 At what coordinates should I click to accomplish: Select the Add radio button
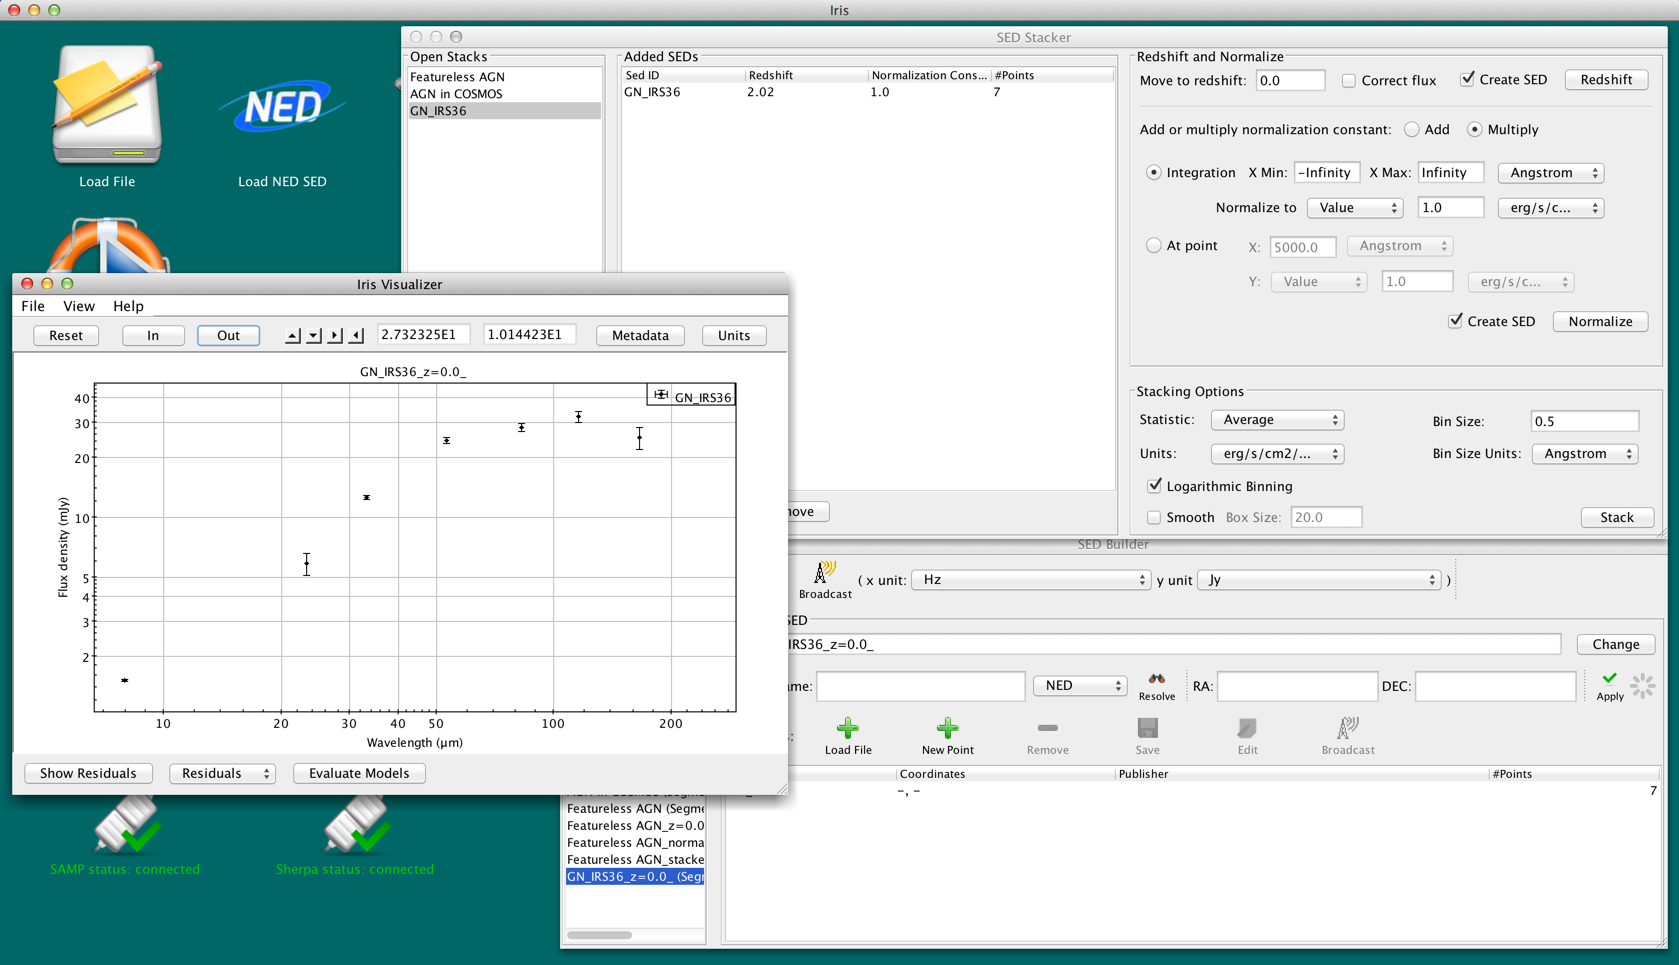1412,129
